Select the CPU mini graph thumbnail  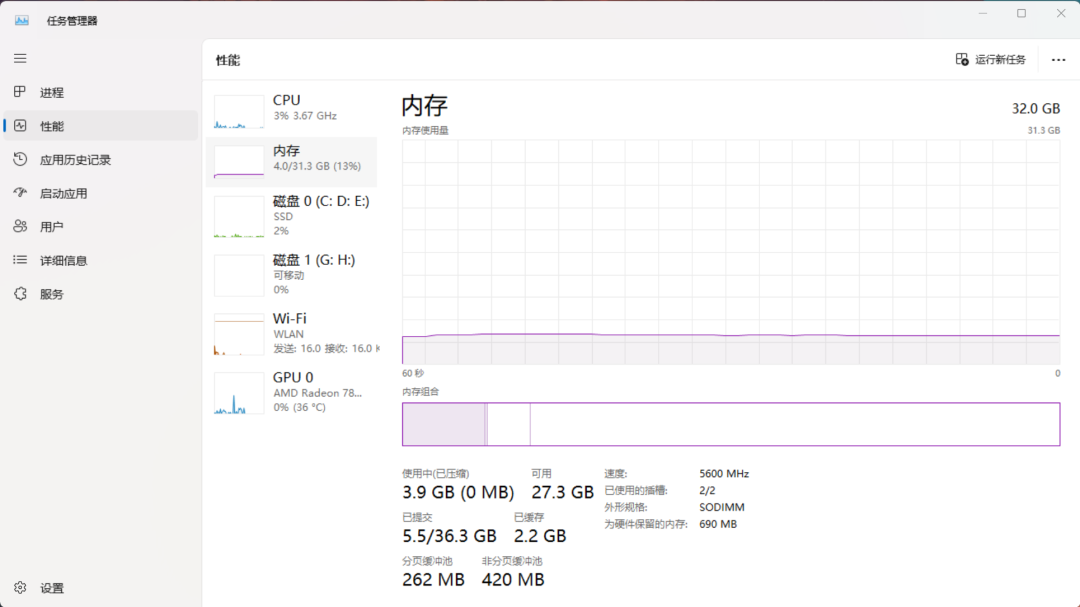click(x=239, y=112)
